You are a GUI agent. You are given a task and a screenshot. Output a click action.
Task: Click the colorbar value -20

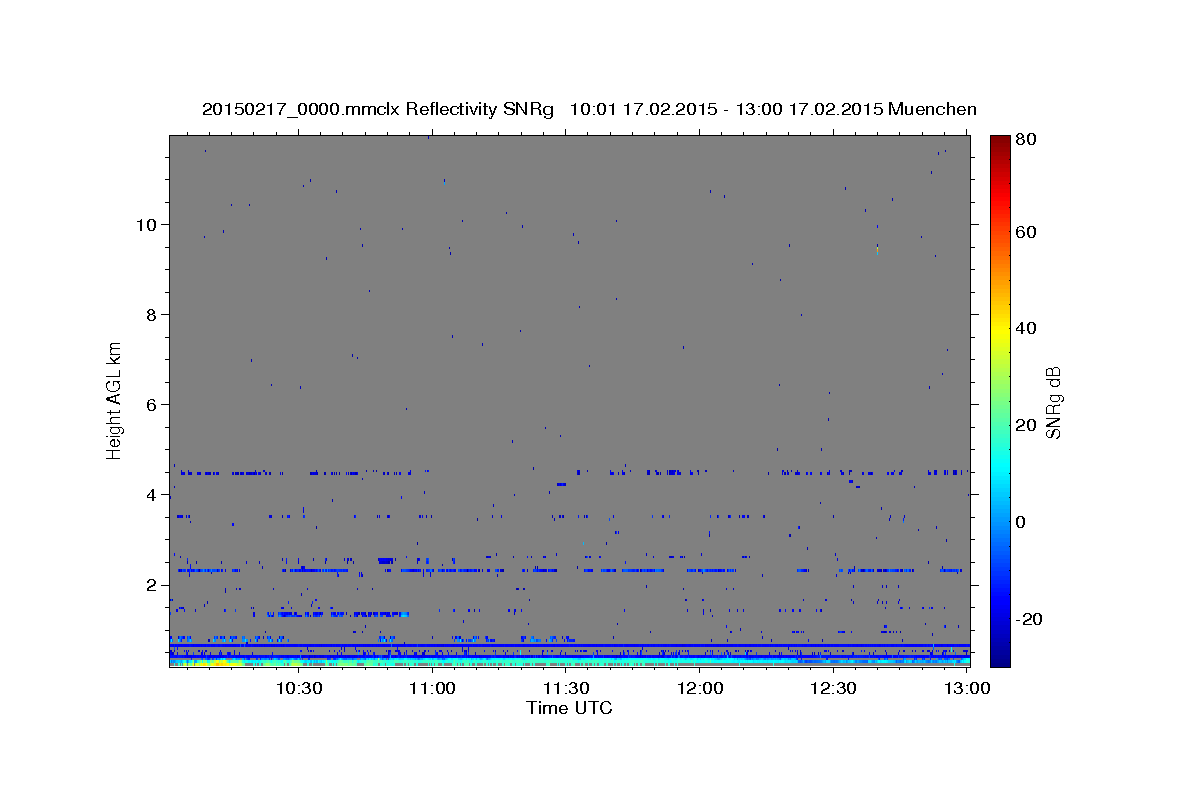click(x=1030, y=619)
